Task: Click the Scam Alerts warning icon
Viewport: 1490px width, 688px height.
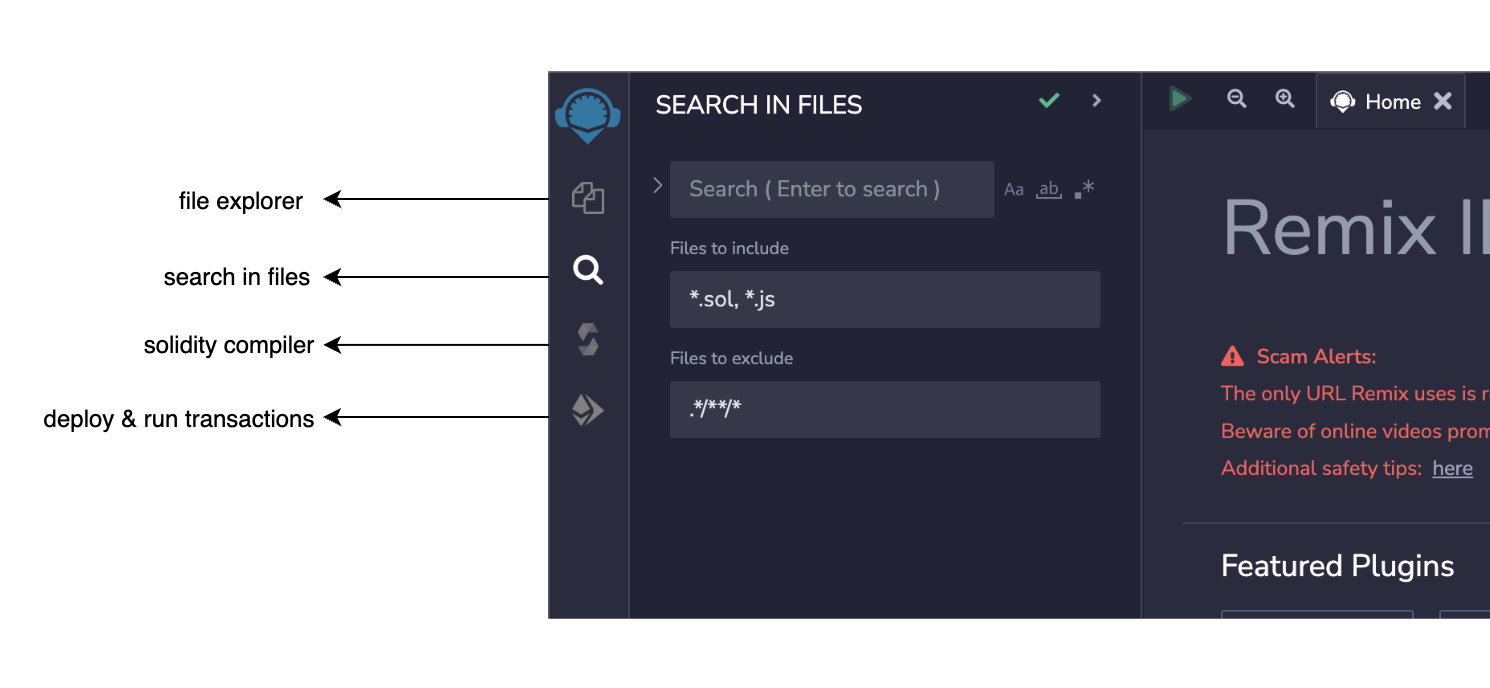Action: tap(1232, 356)
